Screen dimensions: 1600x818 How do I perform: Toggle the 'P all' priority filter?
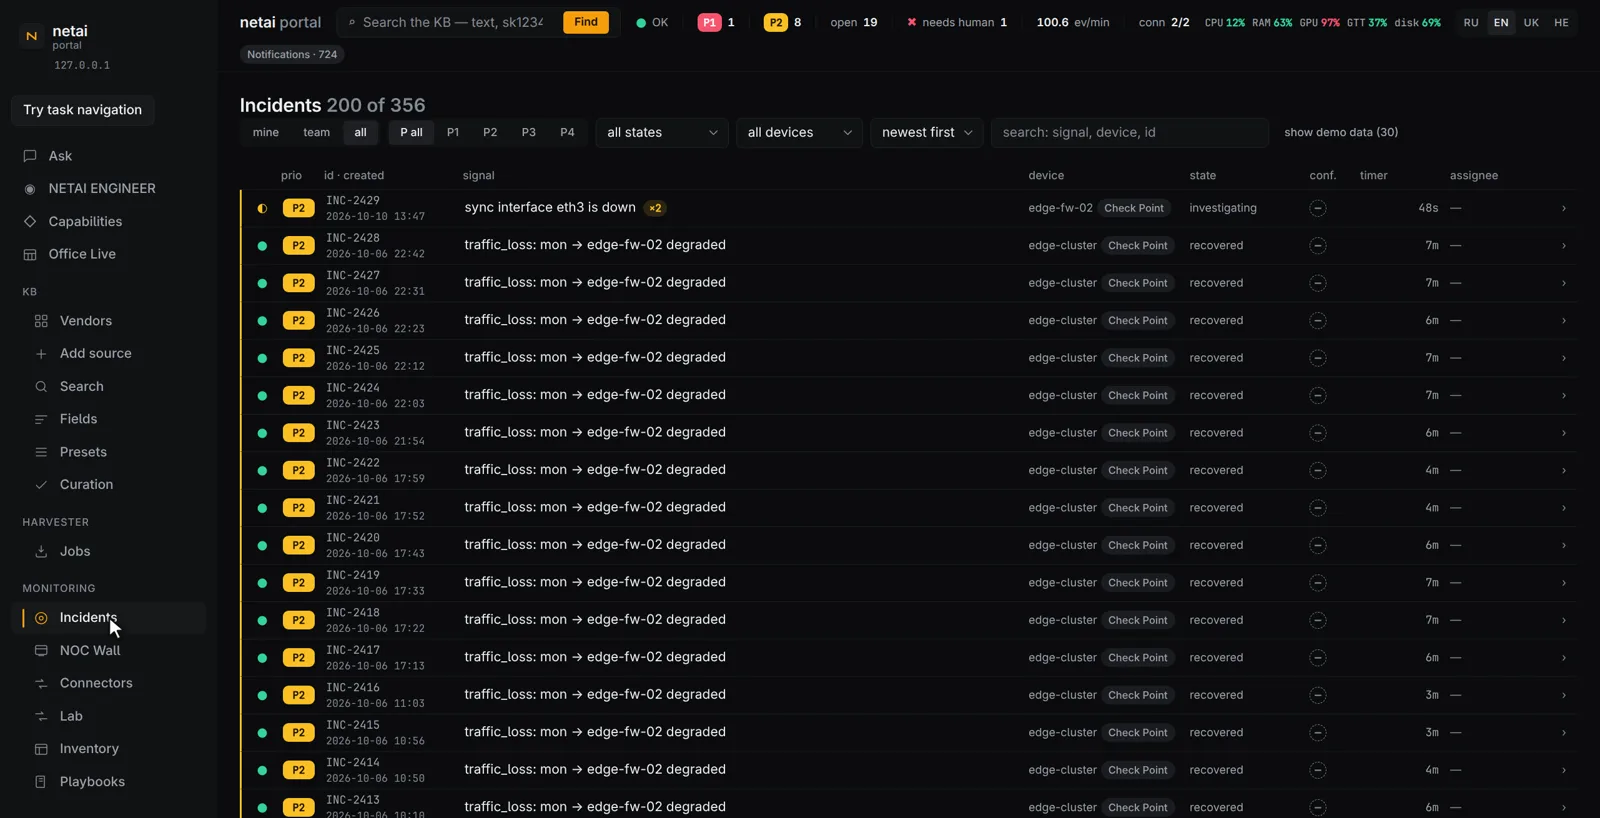click(x=411, y=132)
